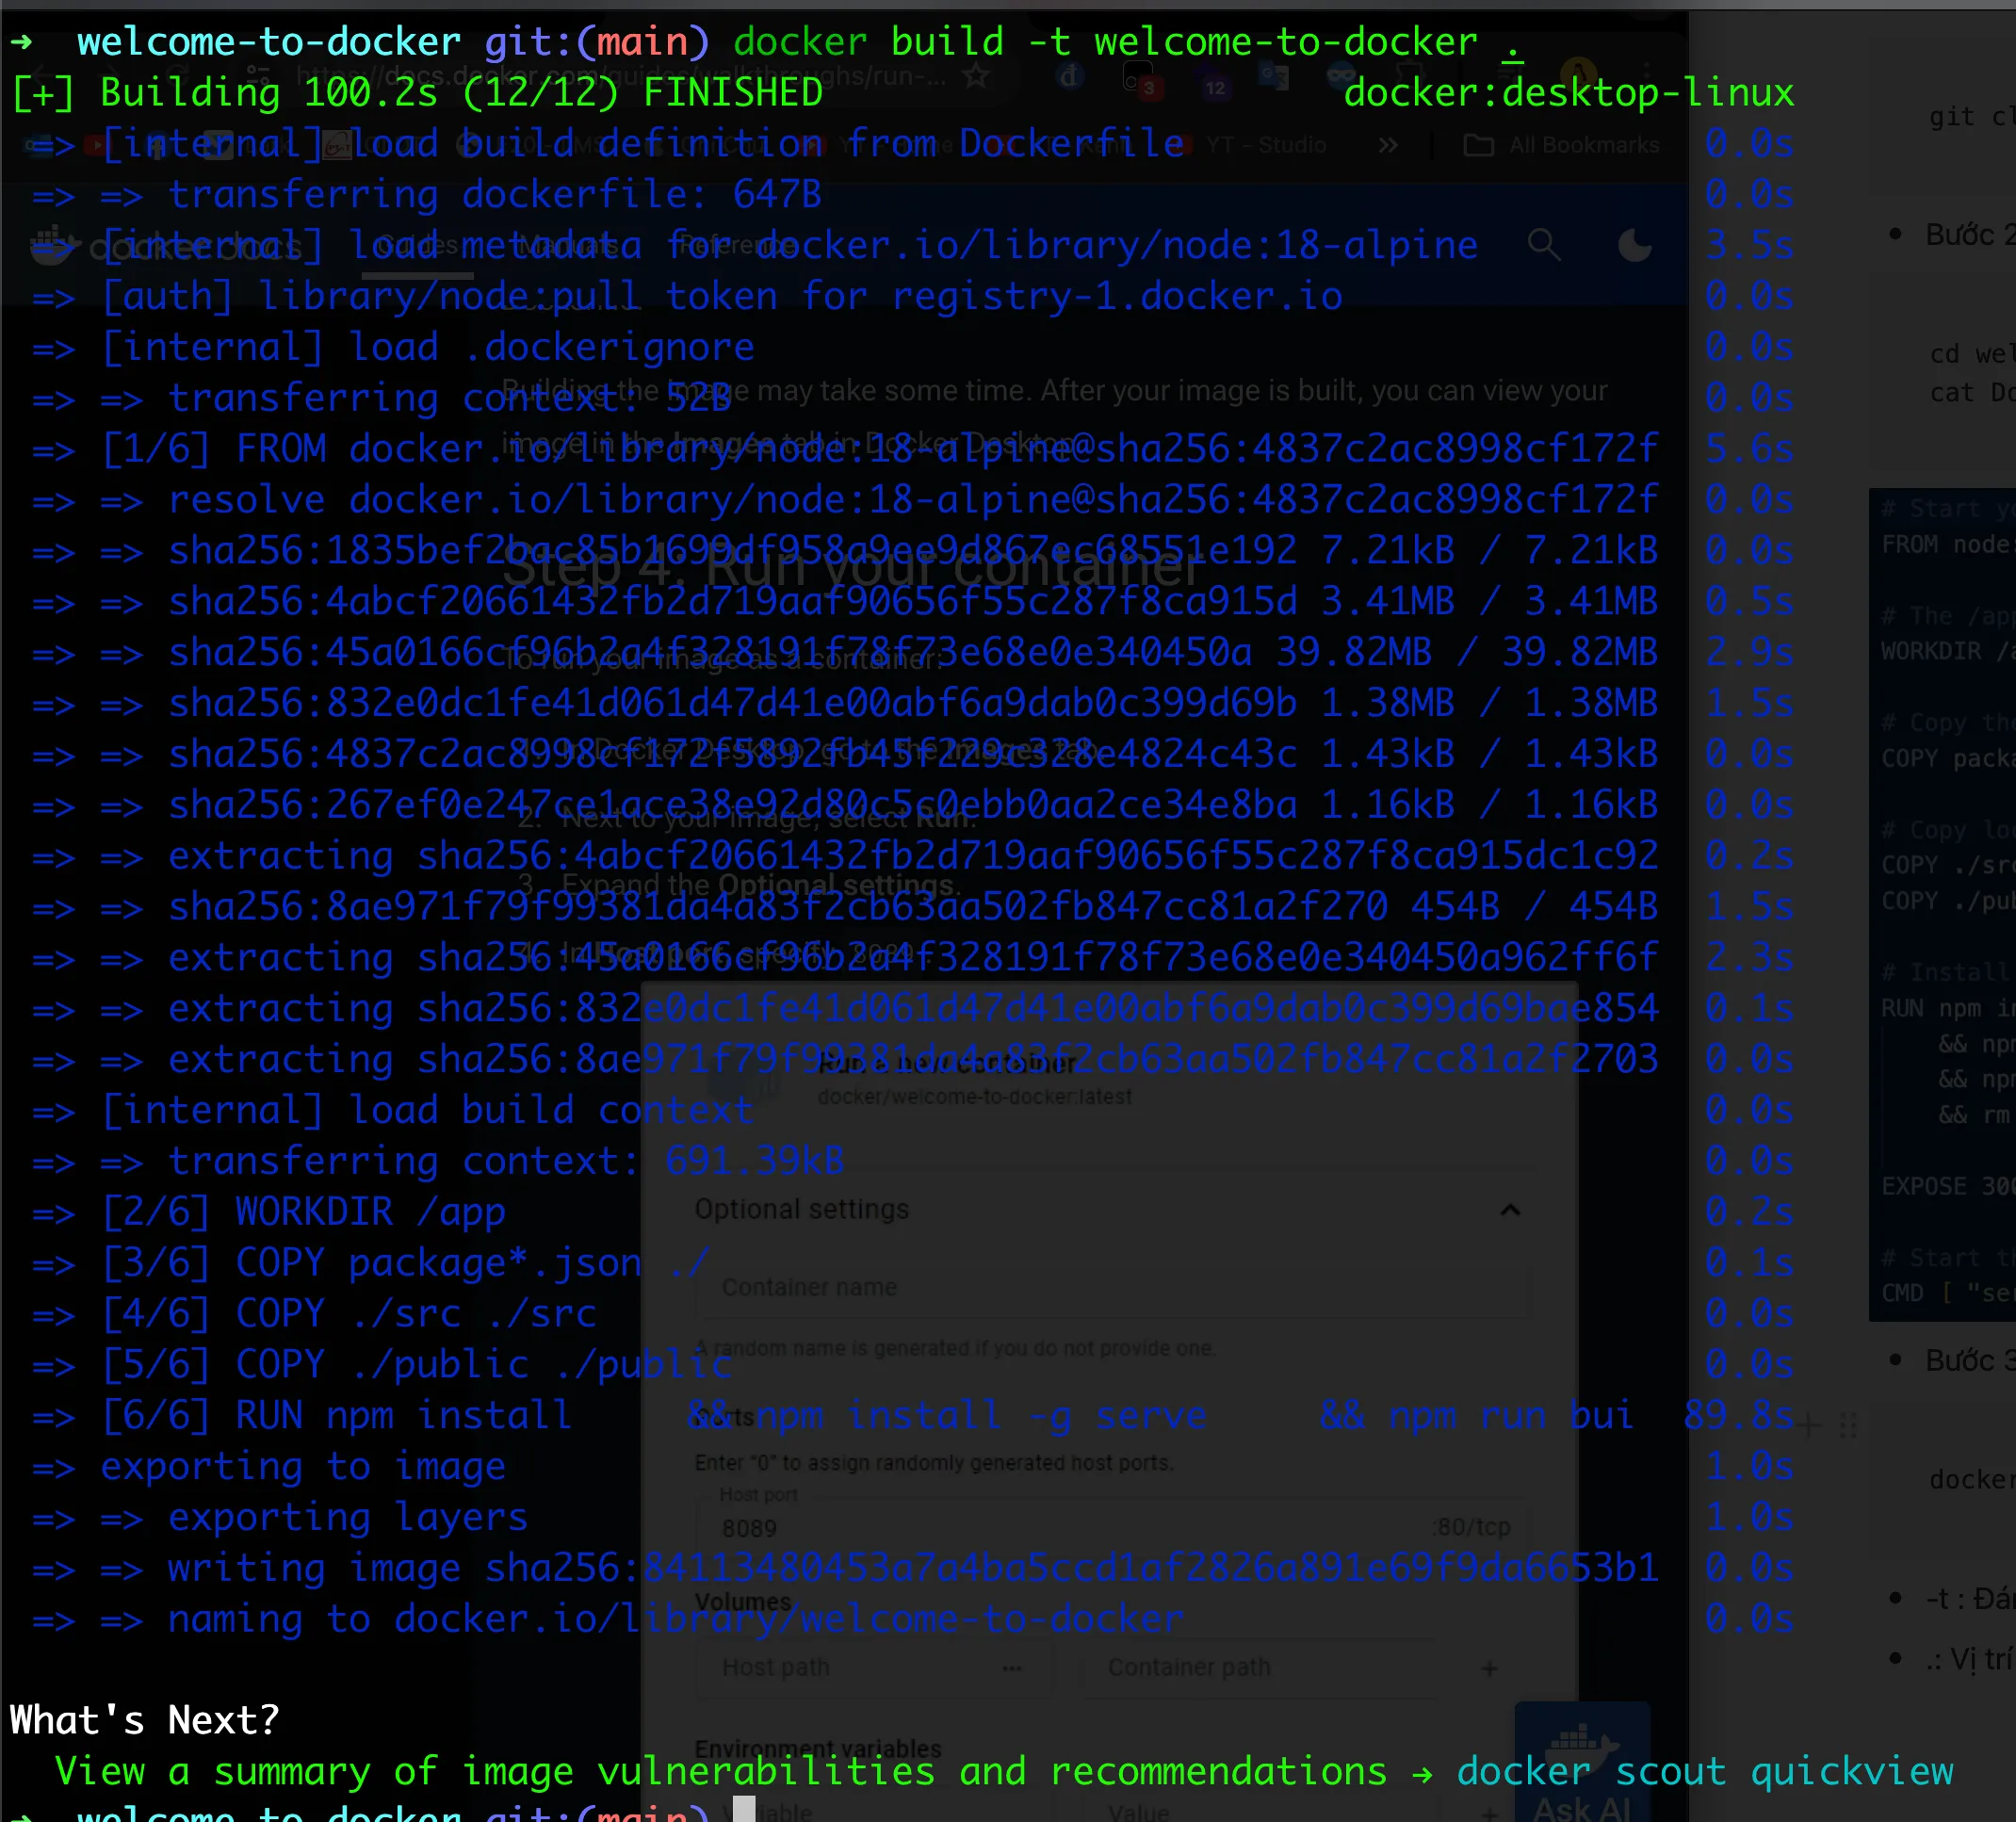Switch to the Guides tab in Docker docs

pyautogui.click(x=417, y=244)
